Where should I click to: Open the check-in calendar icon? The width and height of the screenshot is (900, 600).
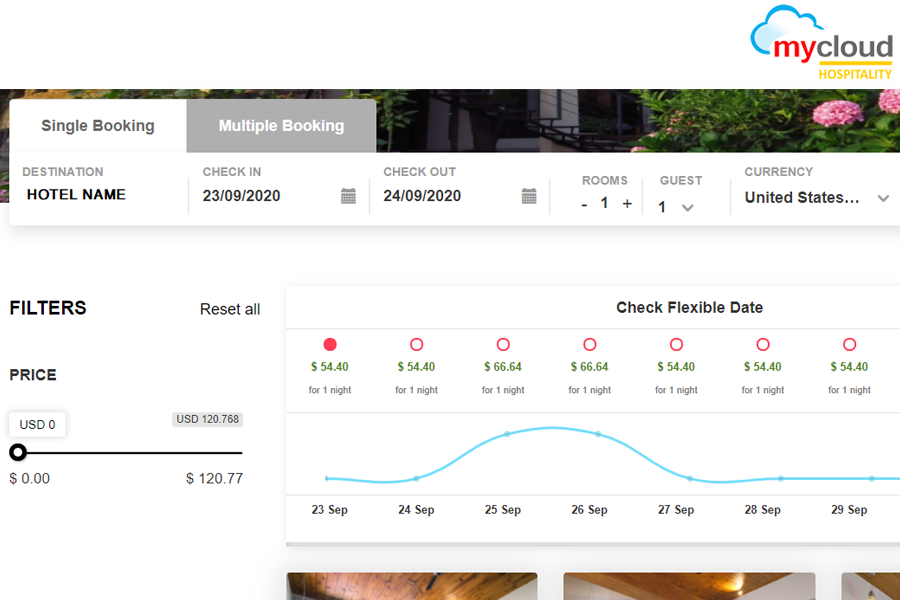pyautogui.click(x=348, y=196)
